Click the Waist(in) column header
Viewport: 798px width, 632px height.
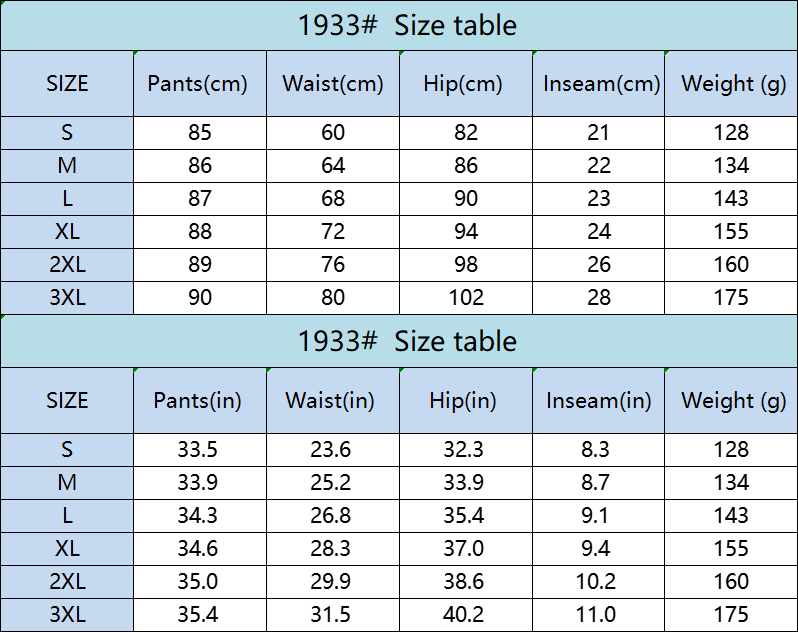333,400
